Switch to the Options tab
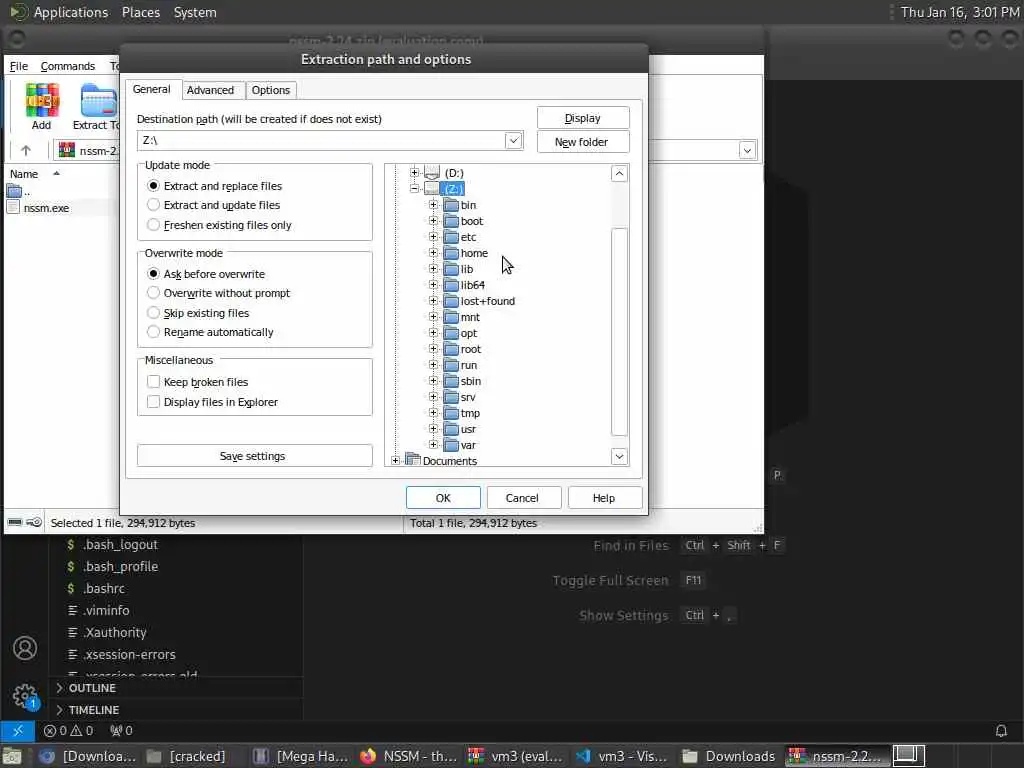 (x=270, y=90)
